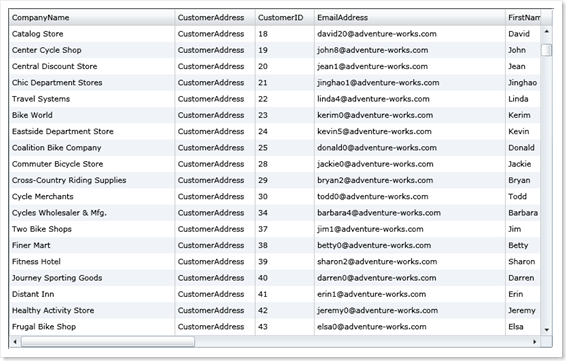Image resolution: width=566 pixels, height=361 pixels.
Task: Select the Bike World cell
Action: click(92, 115)
